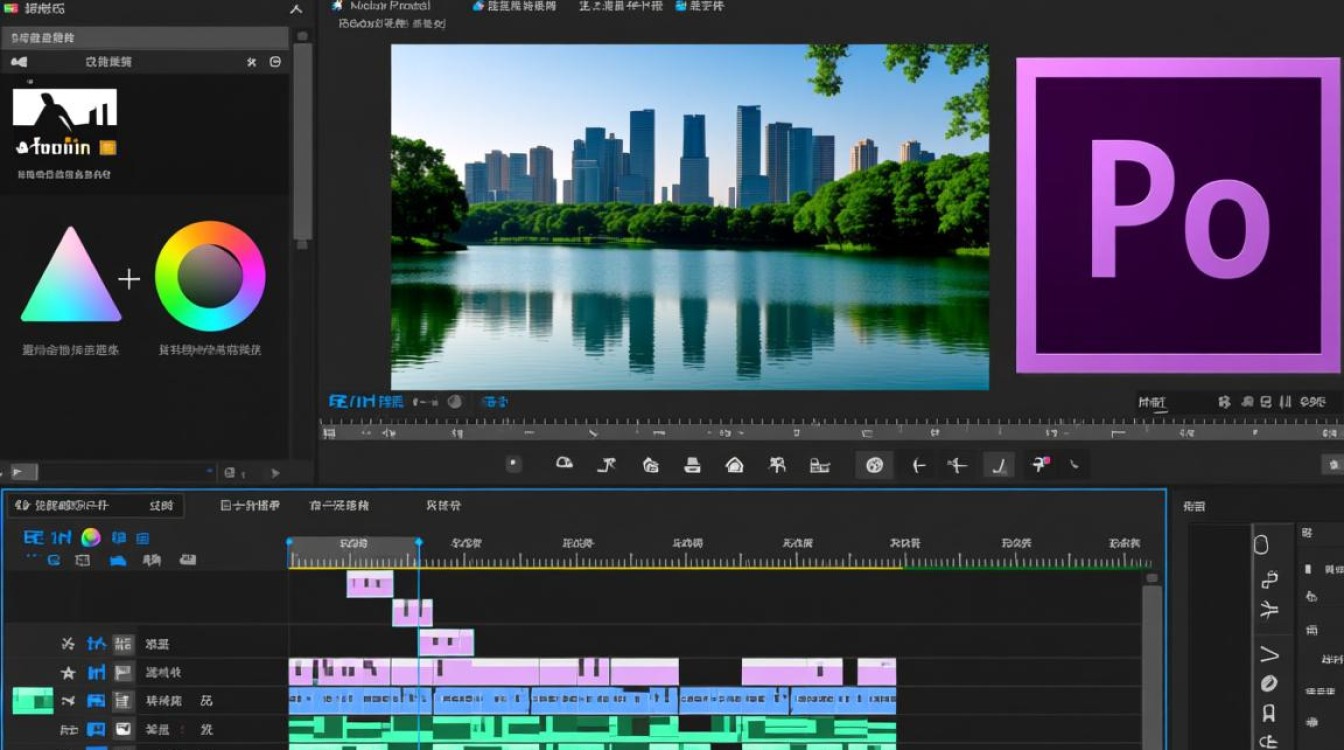
Task: Click the left panel vertical scrollbar
Action: click(302, 140)
